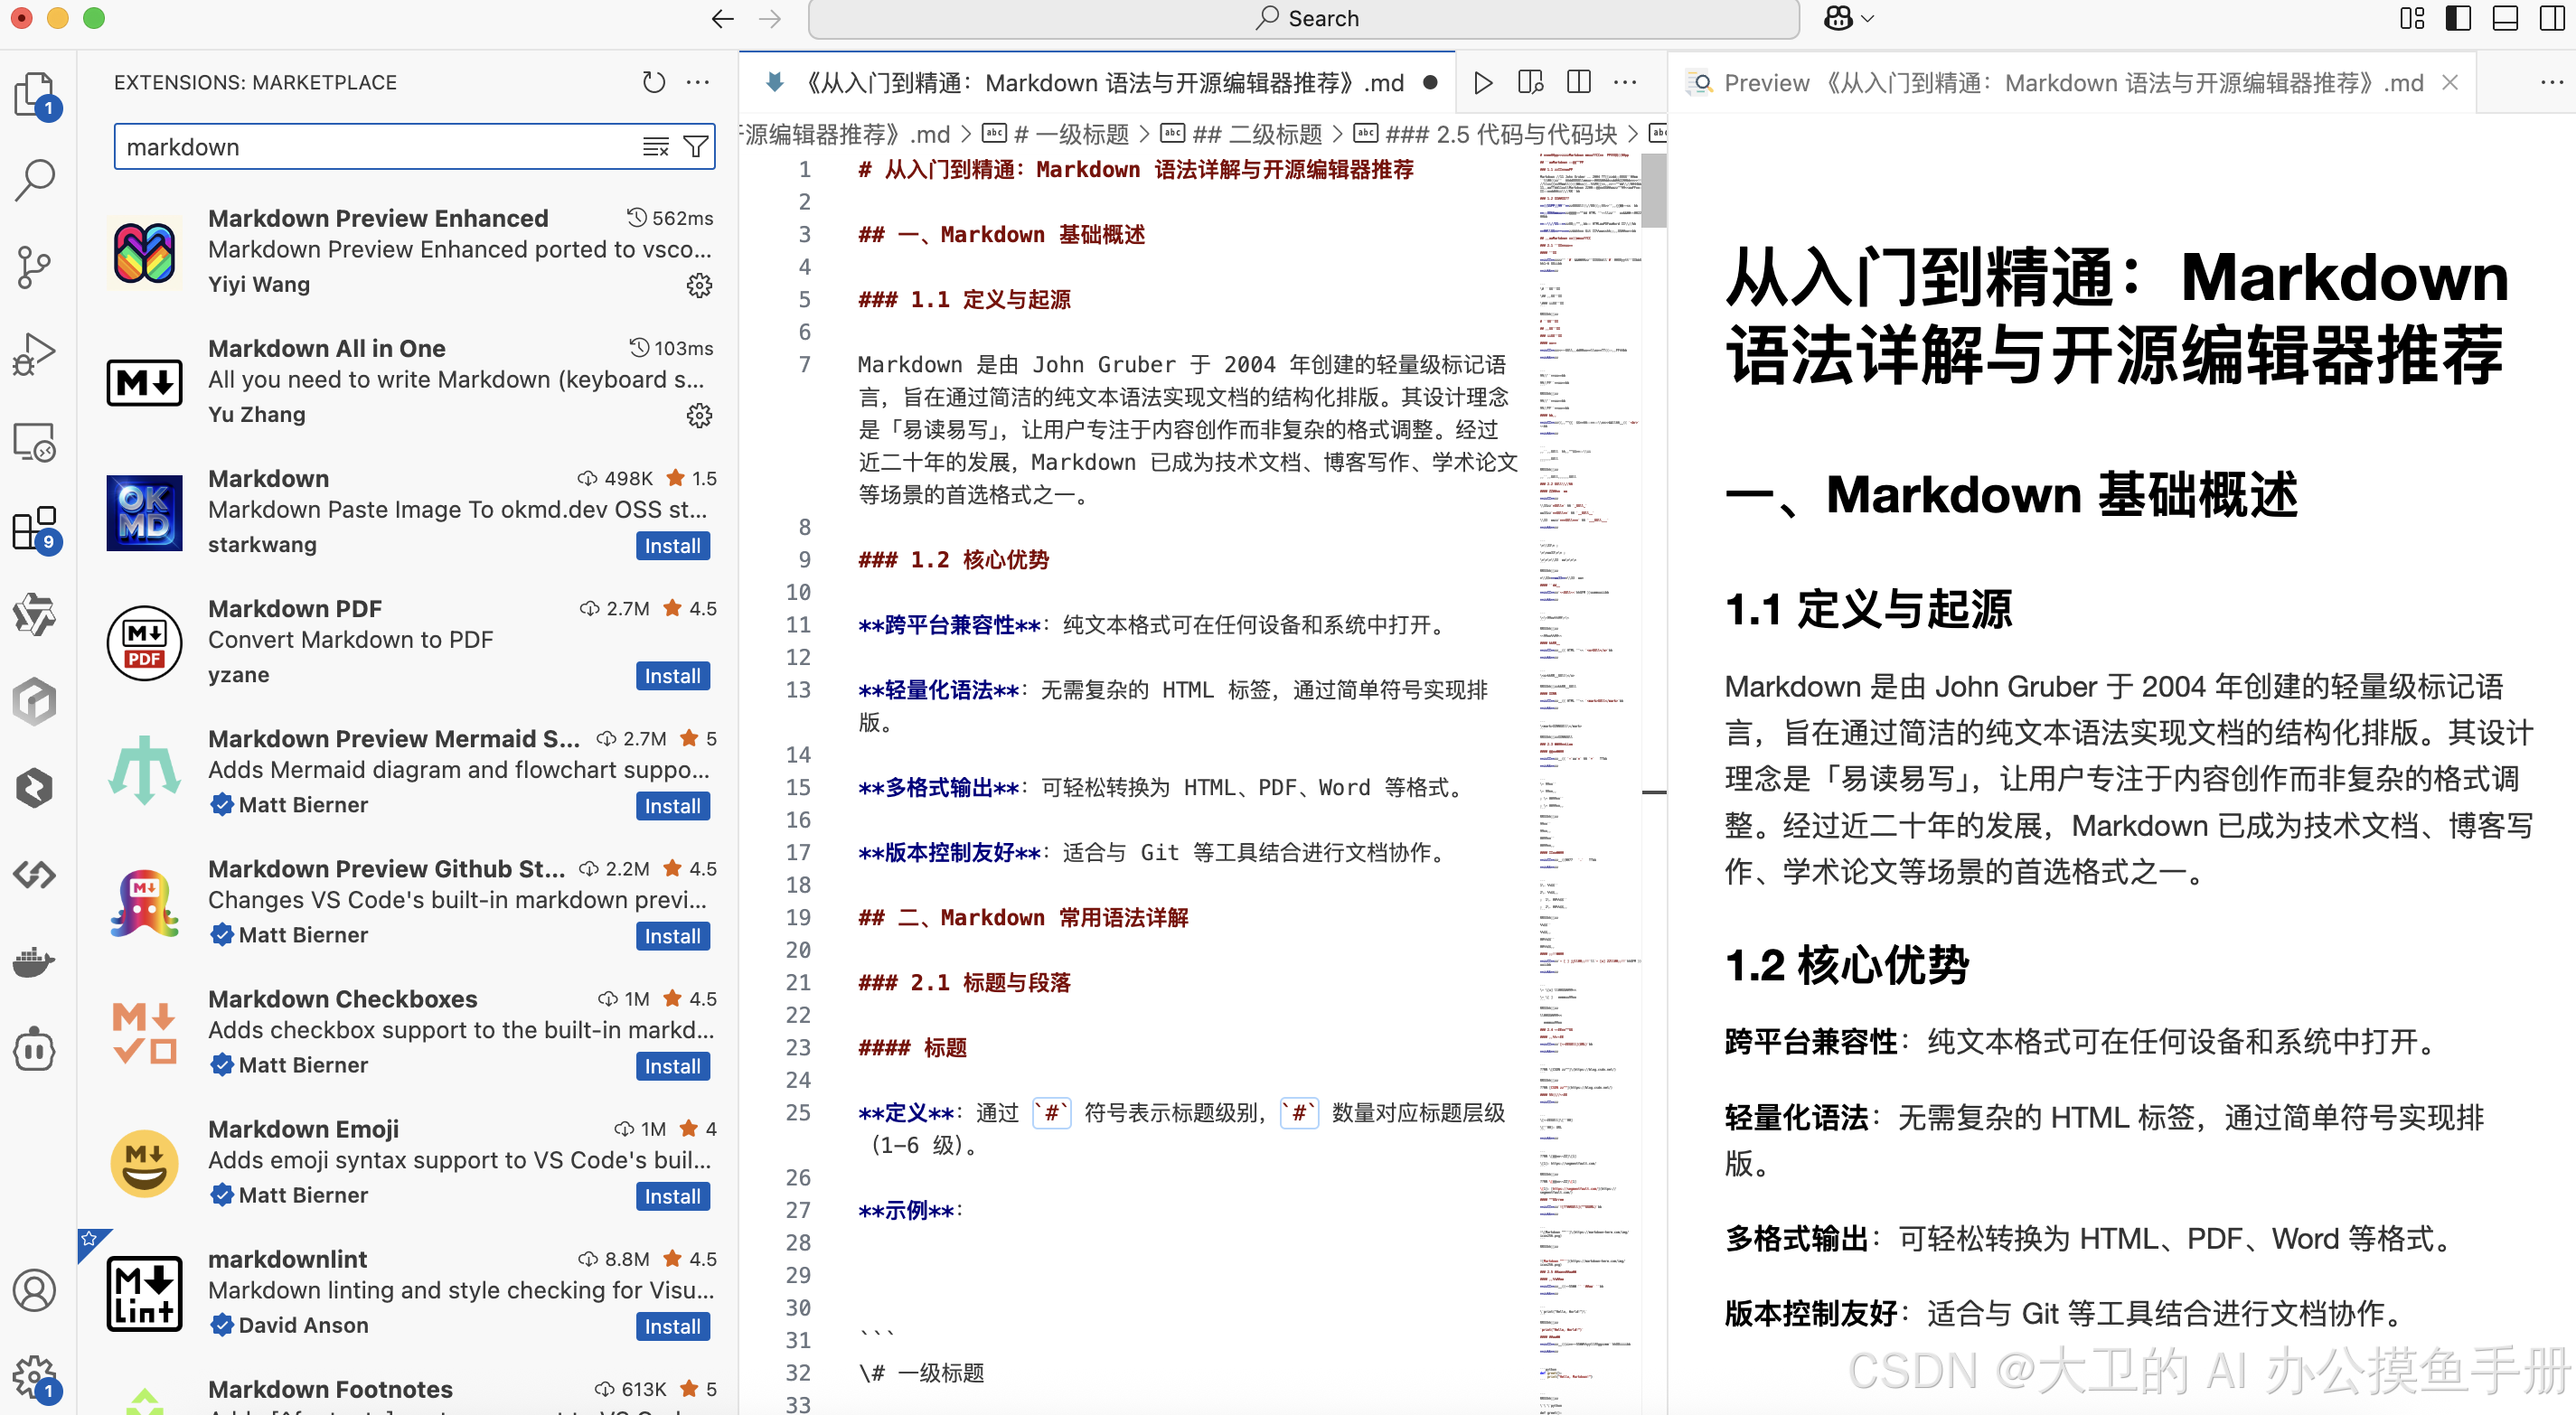Click the Markdown PDF extension icon

click(x=144, y=643)
